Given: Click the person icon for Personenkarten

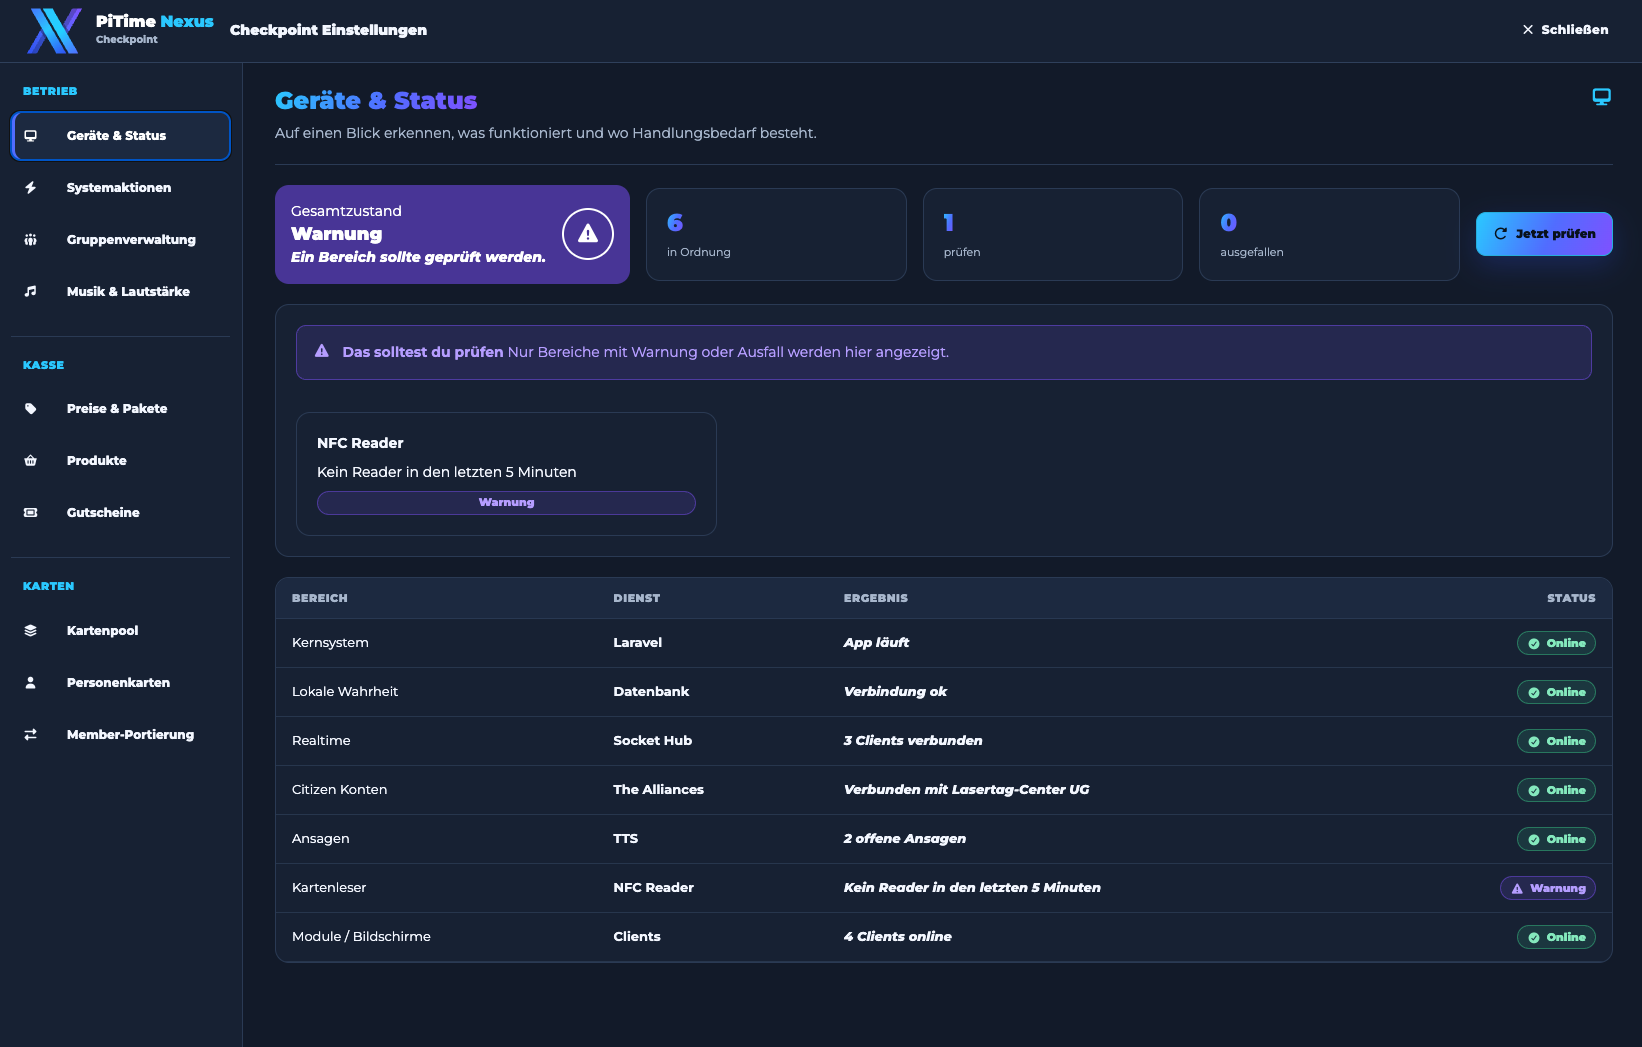Looking at the screenshot, I should click(31, 683).
